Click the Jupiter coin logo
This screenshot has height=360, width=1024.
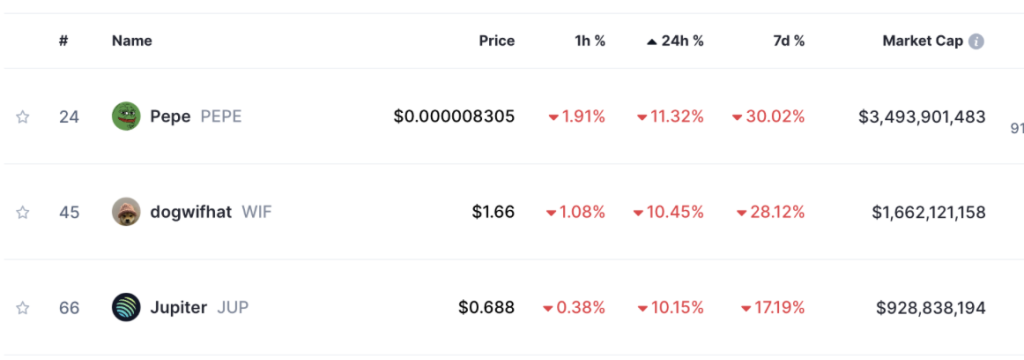click(x=126, y=307)
